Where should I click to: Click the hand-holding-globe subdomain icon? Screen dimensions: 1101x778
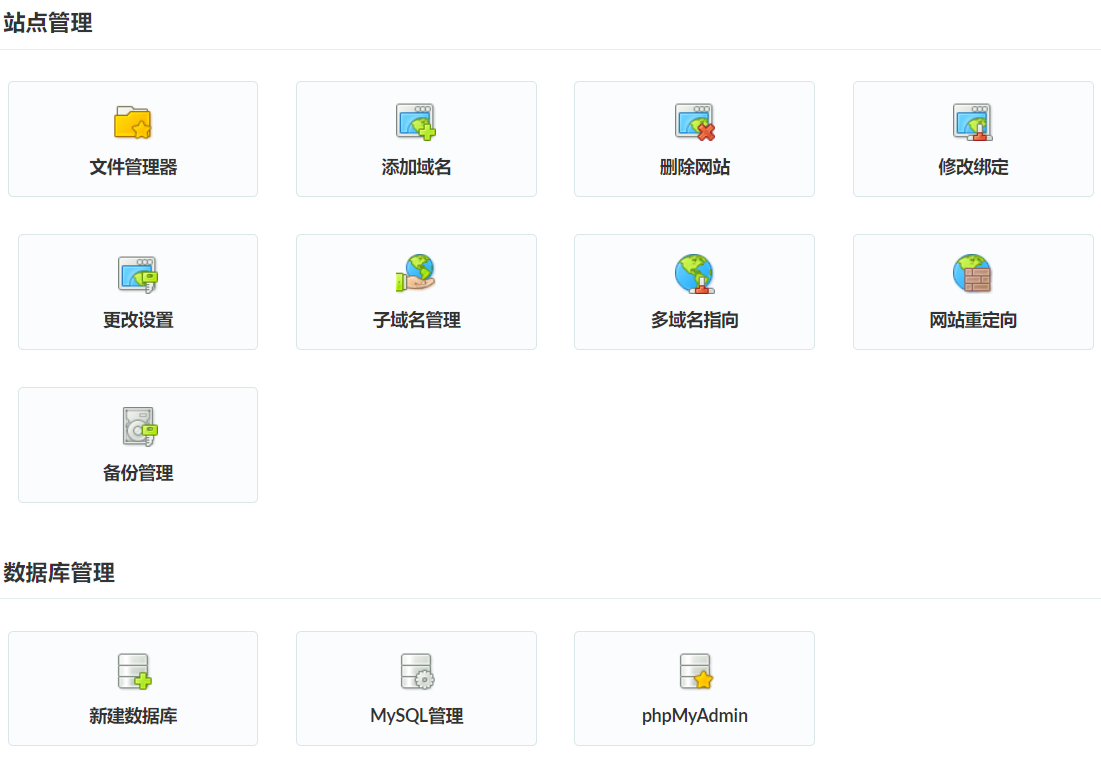pos(416,274)
